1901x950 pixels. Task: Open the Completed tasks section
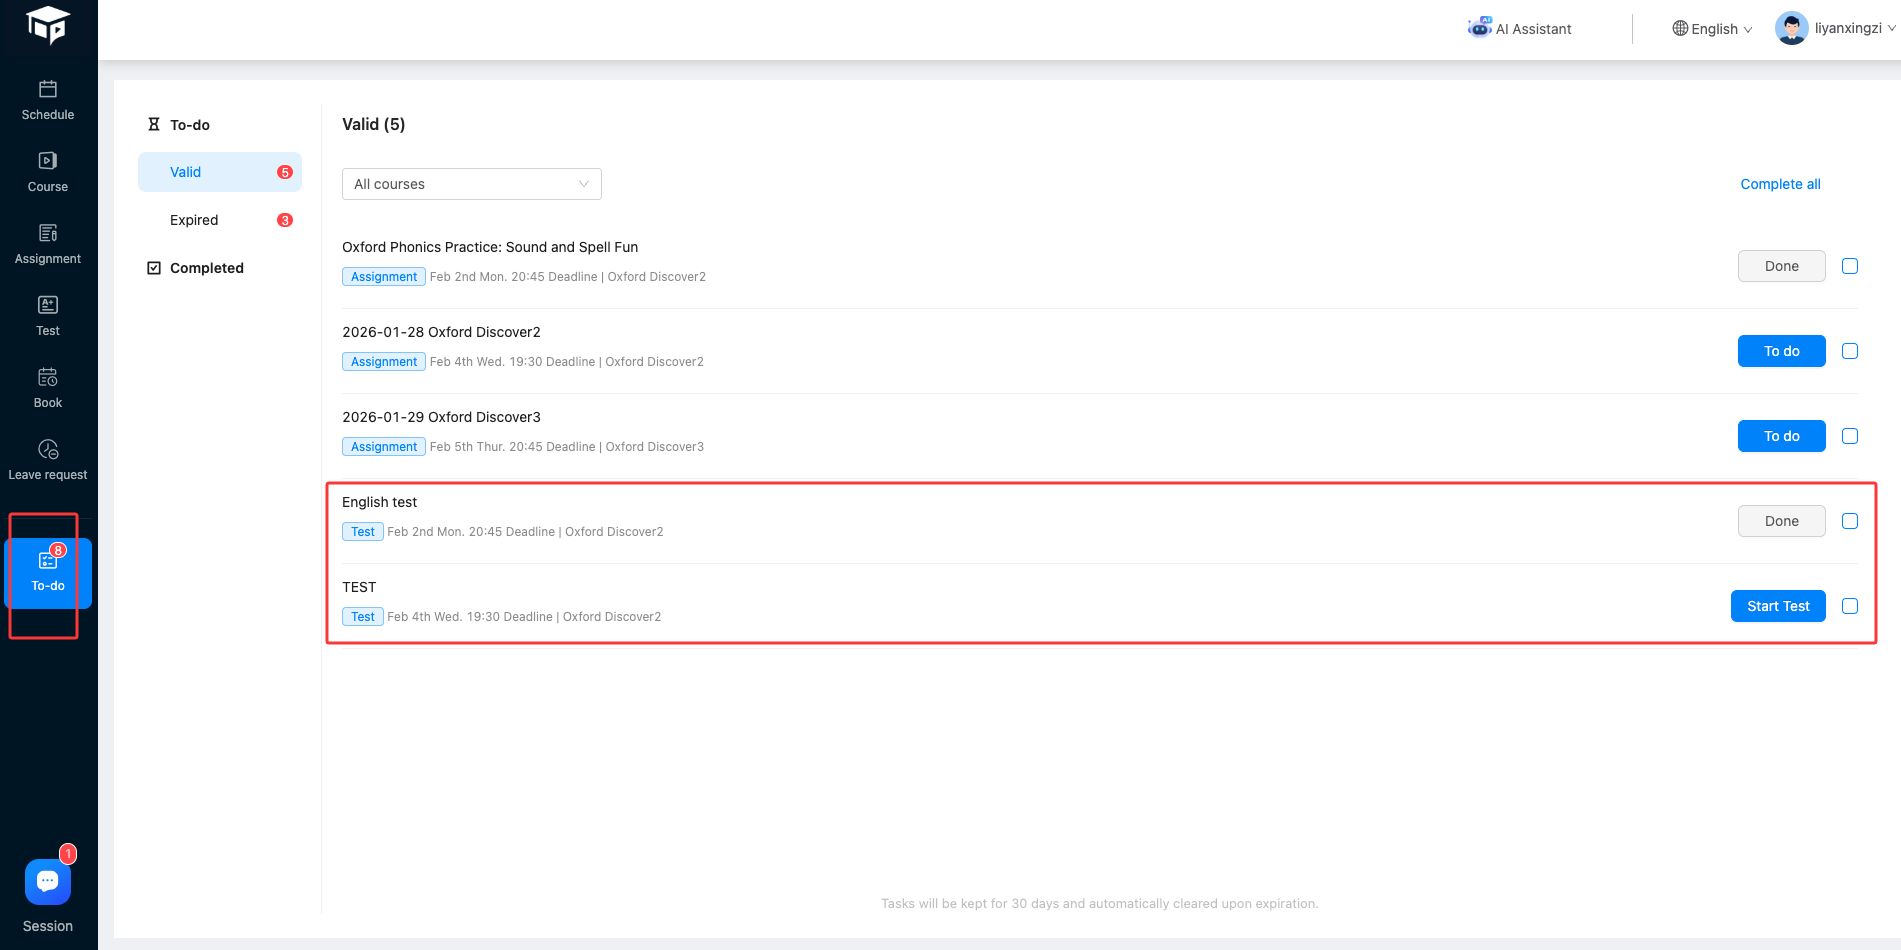[x=206, y=268]
